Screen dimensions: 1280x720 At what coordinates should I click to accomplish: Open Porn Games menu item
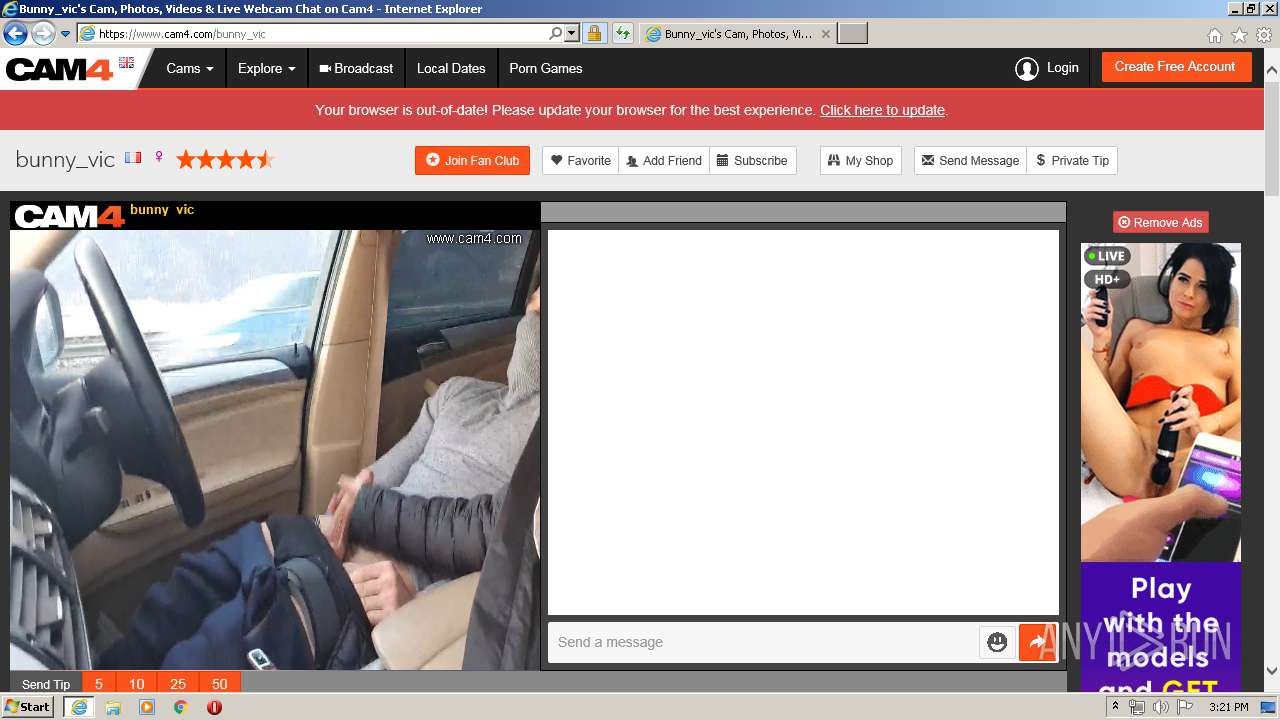[546, 69]
